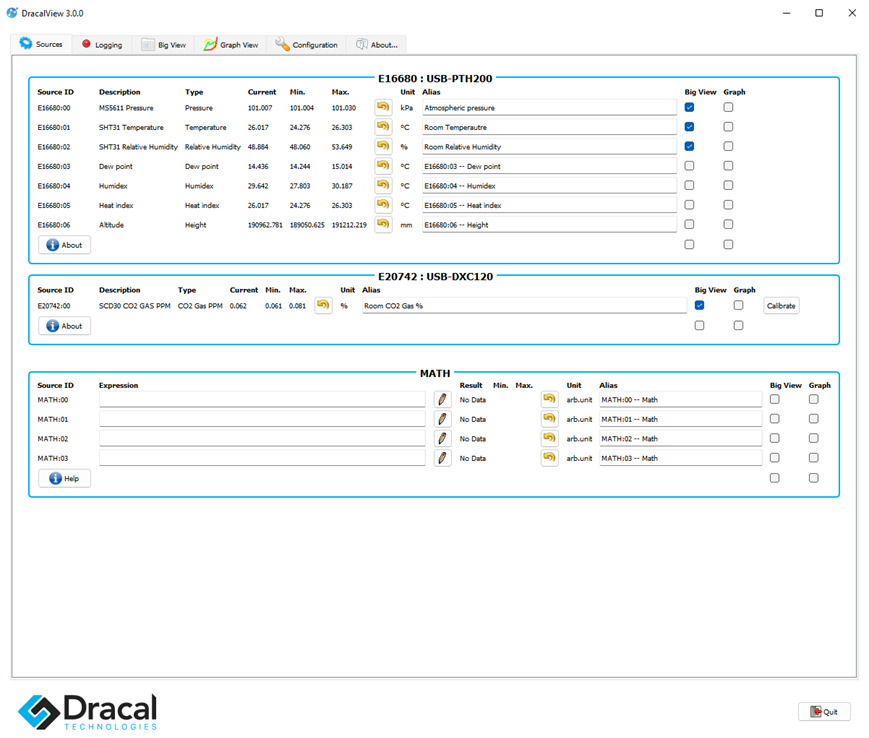Edit the Room CO2 Gas % alias field
The image size is (869, 738).
coord(524,305)
